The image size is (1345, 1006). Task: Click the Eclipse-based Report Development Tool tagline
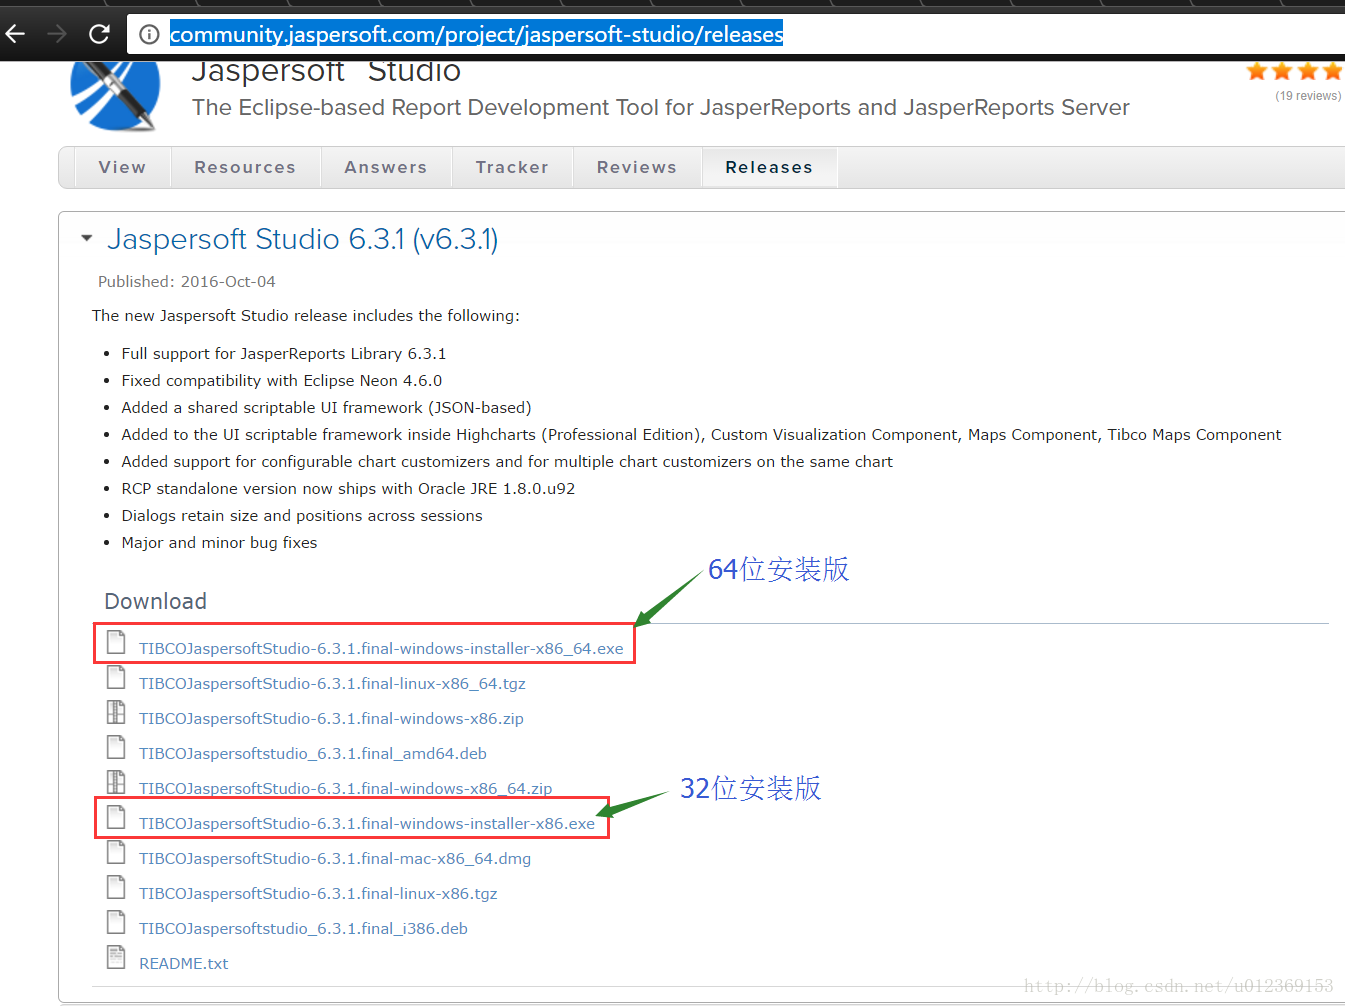tap(661, 107)
